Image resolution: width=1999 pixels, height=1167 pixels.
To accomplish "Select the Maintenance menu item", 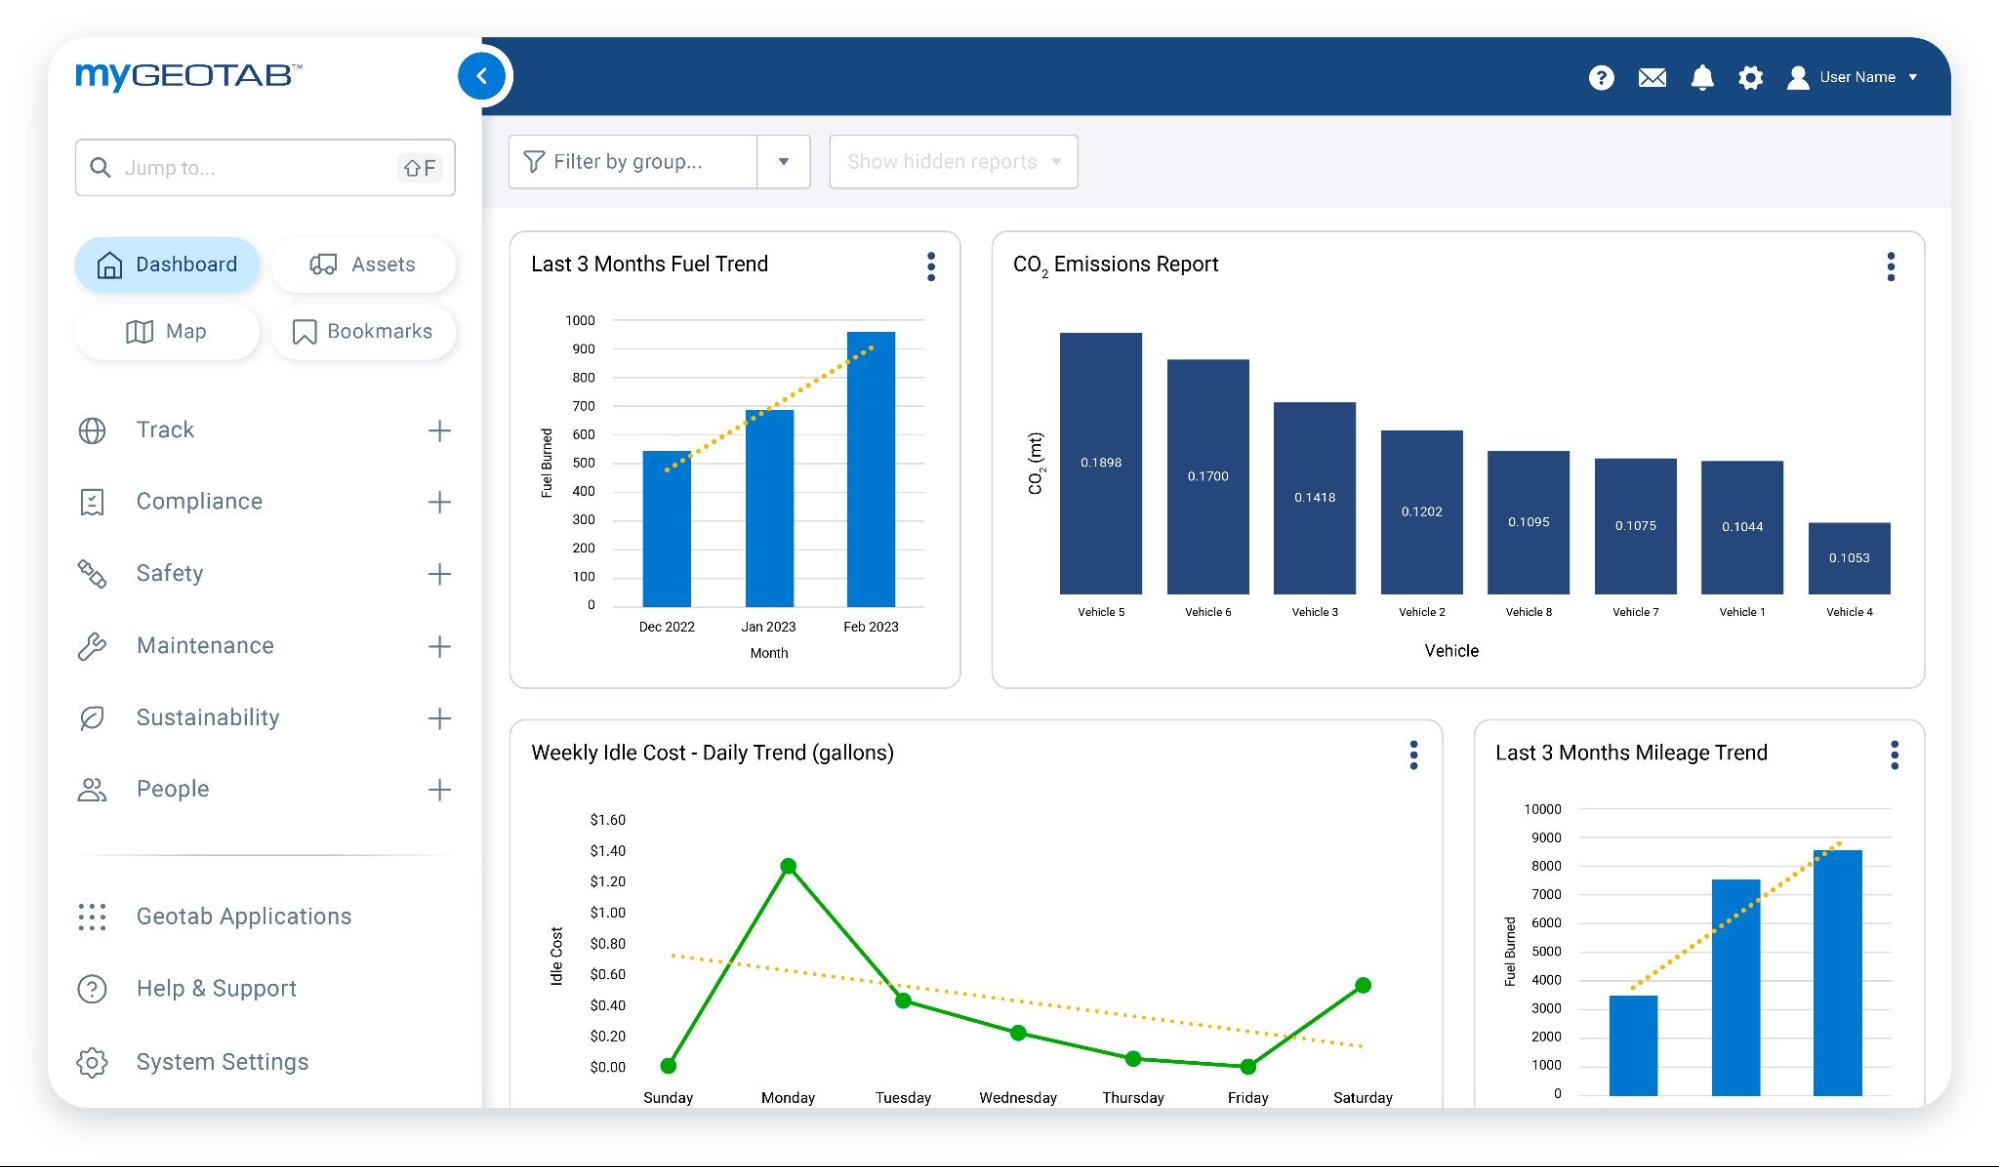I will [x=205, y=645].
